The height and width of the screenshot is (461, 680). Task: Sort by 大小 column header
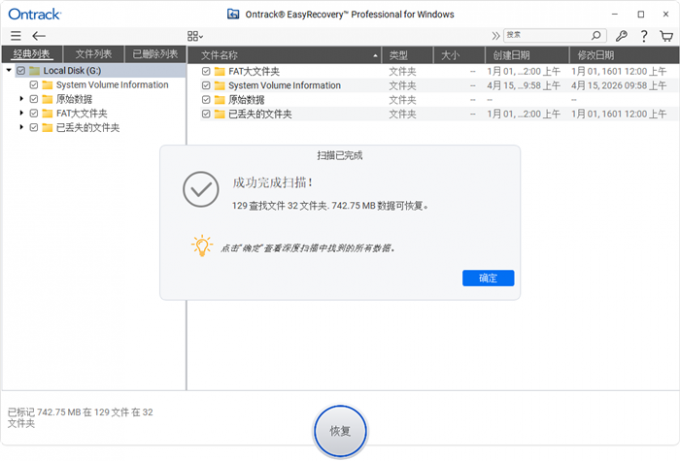coord(459,55)
